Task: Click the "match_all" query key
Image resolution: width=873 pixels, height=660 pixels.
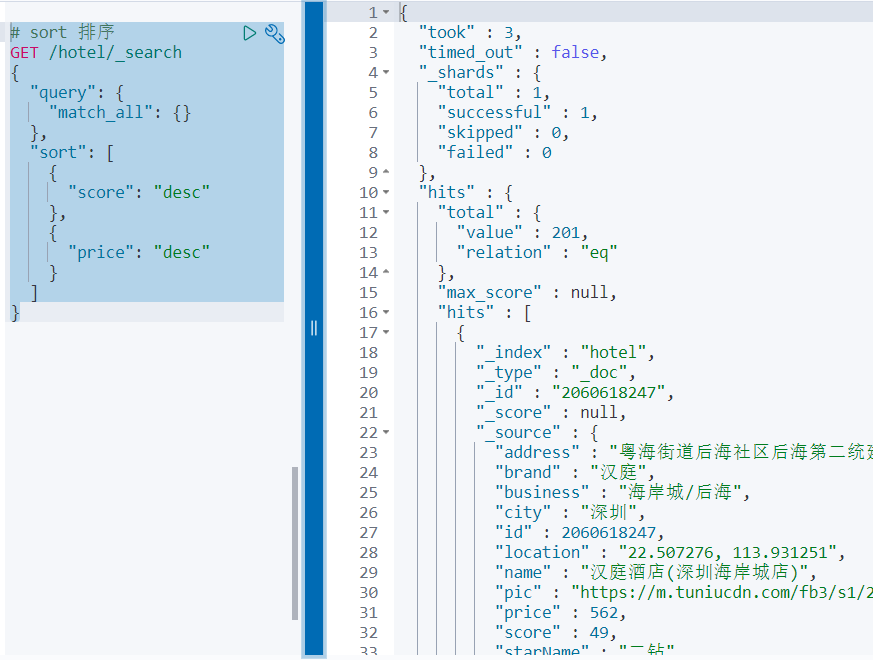Action: click(x=101, y=113)
